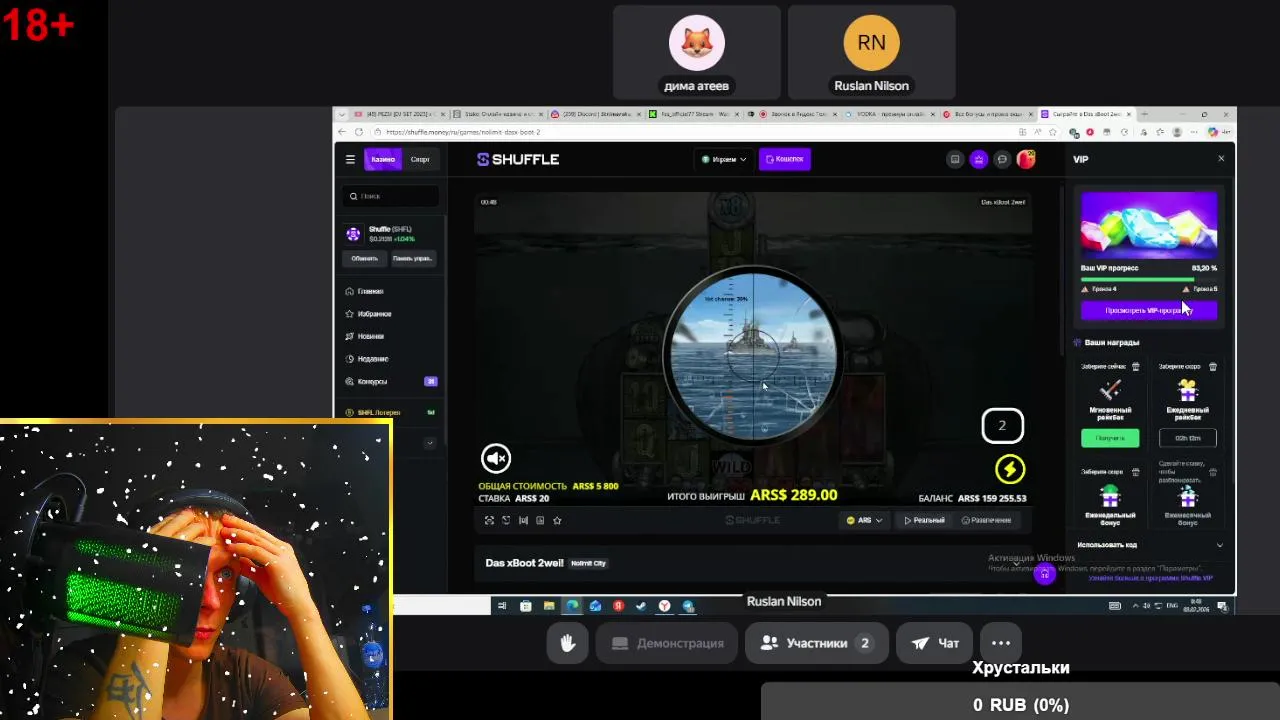The image size is (1280, 720).
Task: Open chat bubble icon in header
Action: (x=1002, y=159)
